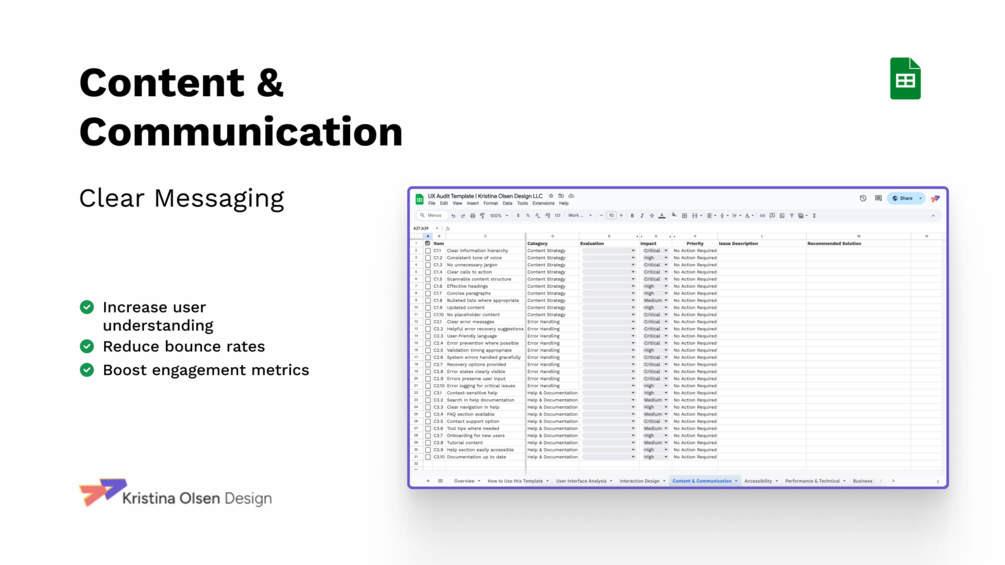Switch to How to Use this Template tab

pos(518,480)
